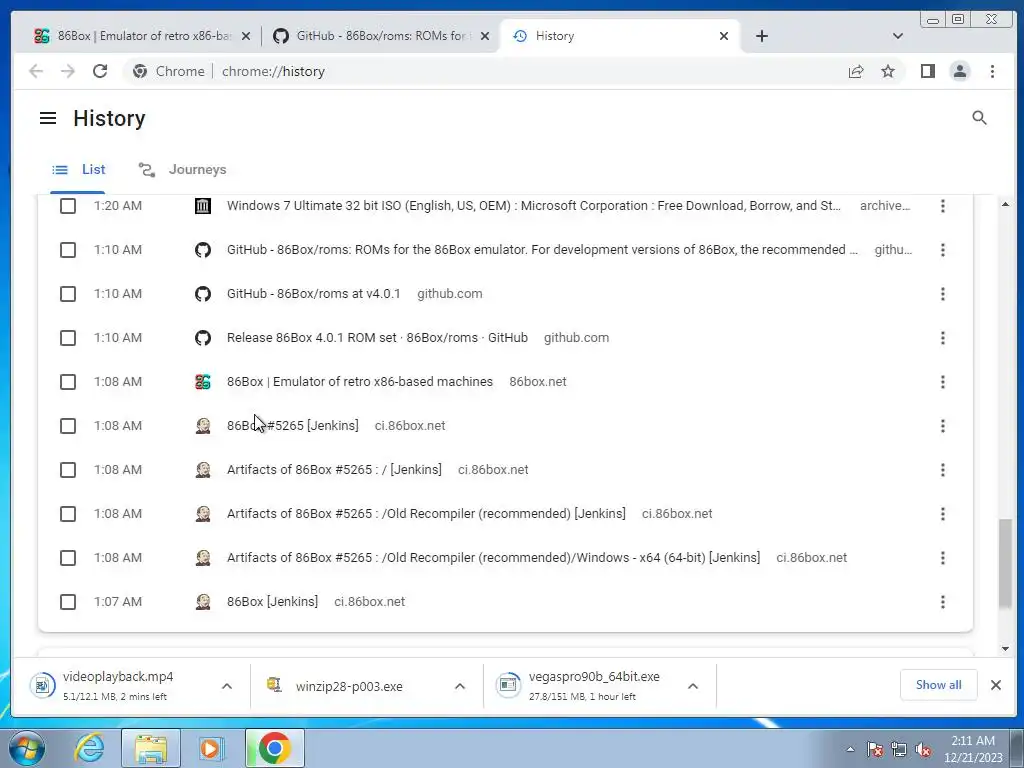Screen dimensions: 1024x768
Task: Click the taskbar clock showing 2:11 AM
Action: click(972, 749)
